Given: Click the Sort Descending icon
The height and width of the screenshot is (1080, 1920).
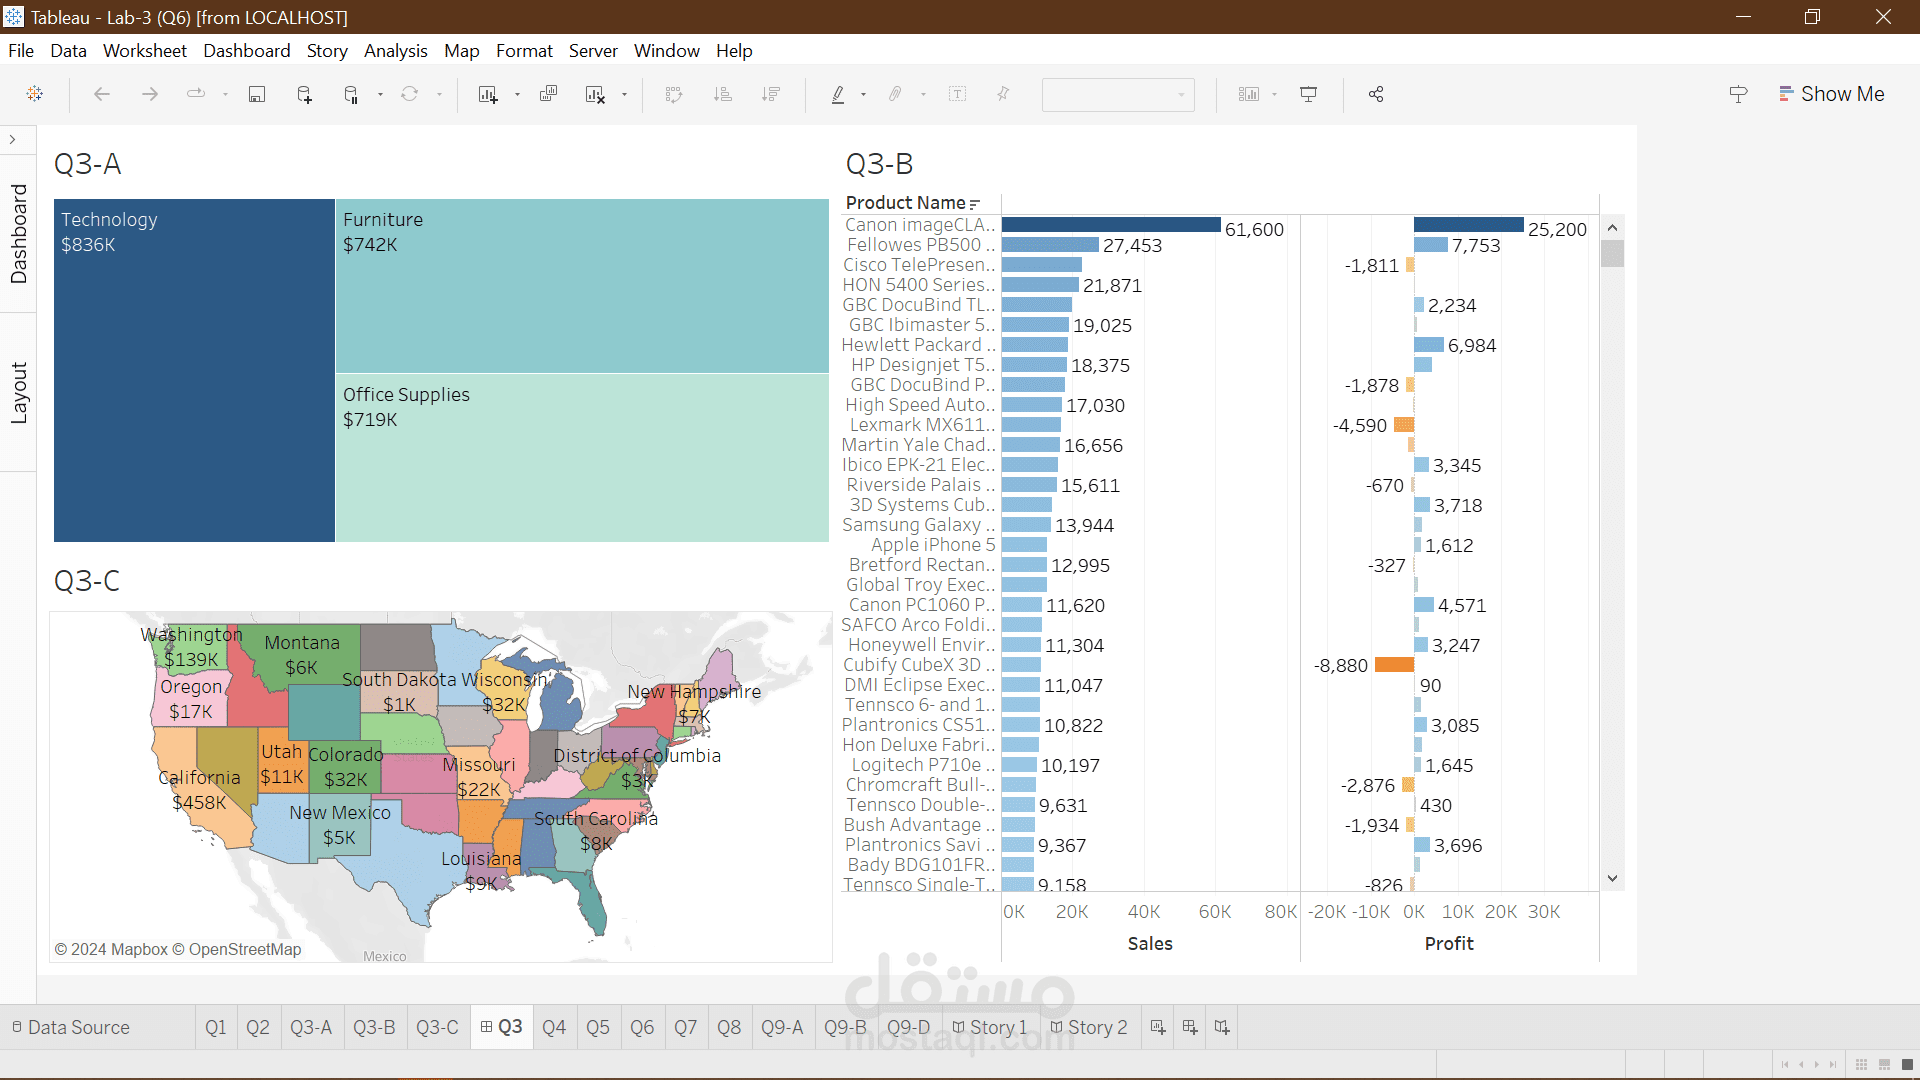Looking at the screenshot, I should (771, 94).
